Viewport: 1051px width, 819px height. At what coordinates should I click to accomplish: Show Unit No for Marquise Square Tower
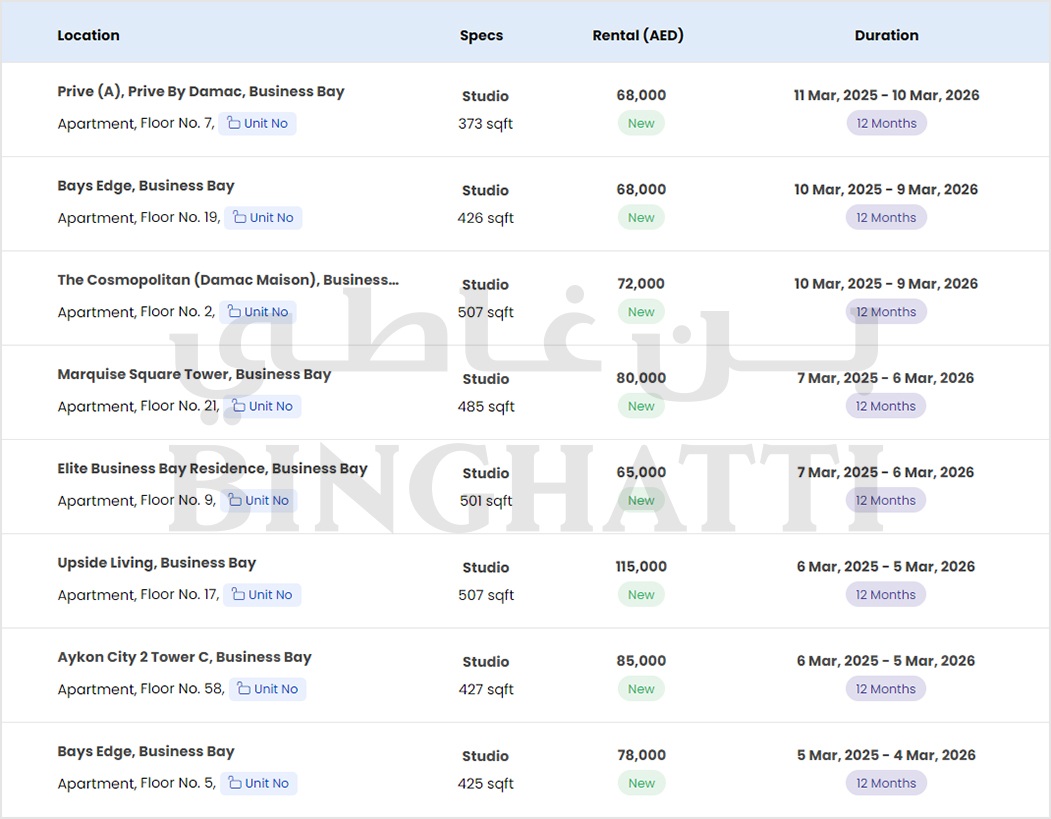pos(262,406)
